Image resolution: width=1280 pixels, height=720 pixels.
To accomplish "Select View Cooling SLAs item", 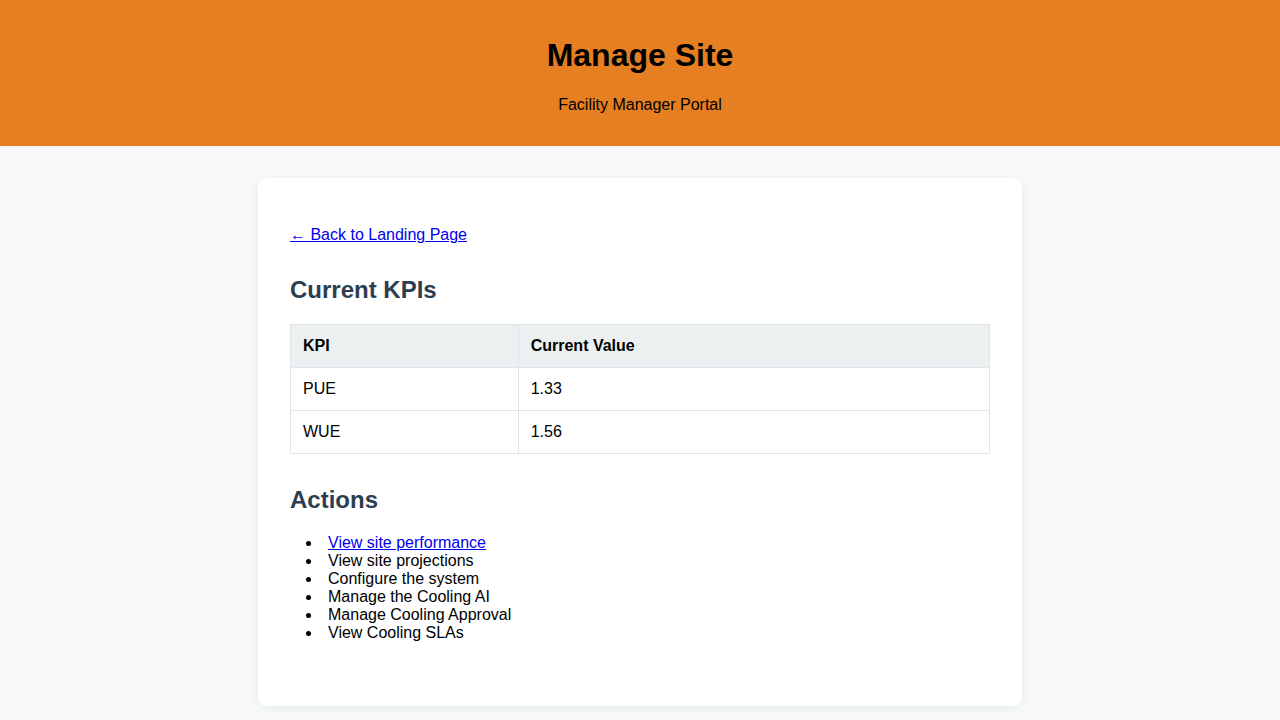I will pyautogui.click(x=396, y=632).
